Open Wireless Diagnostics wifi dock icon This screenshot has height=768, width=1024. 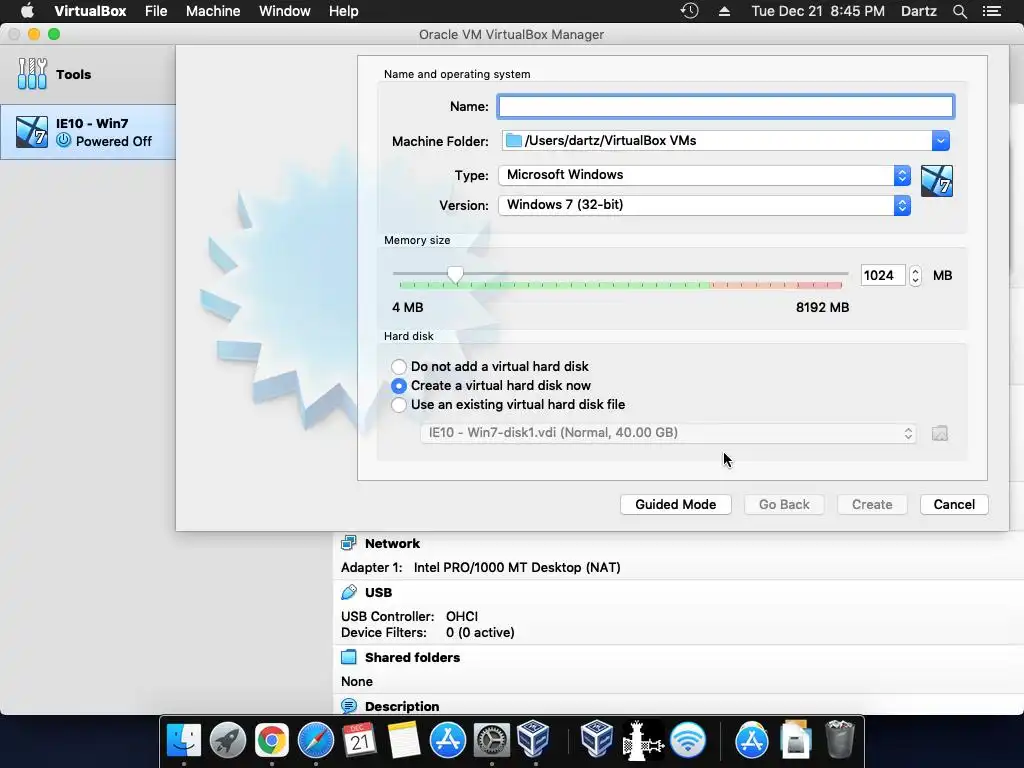688,741
